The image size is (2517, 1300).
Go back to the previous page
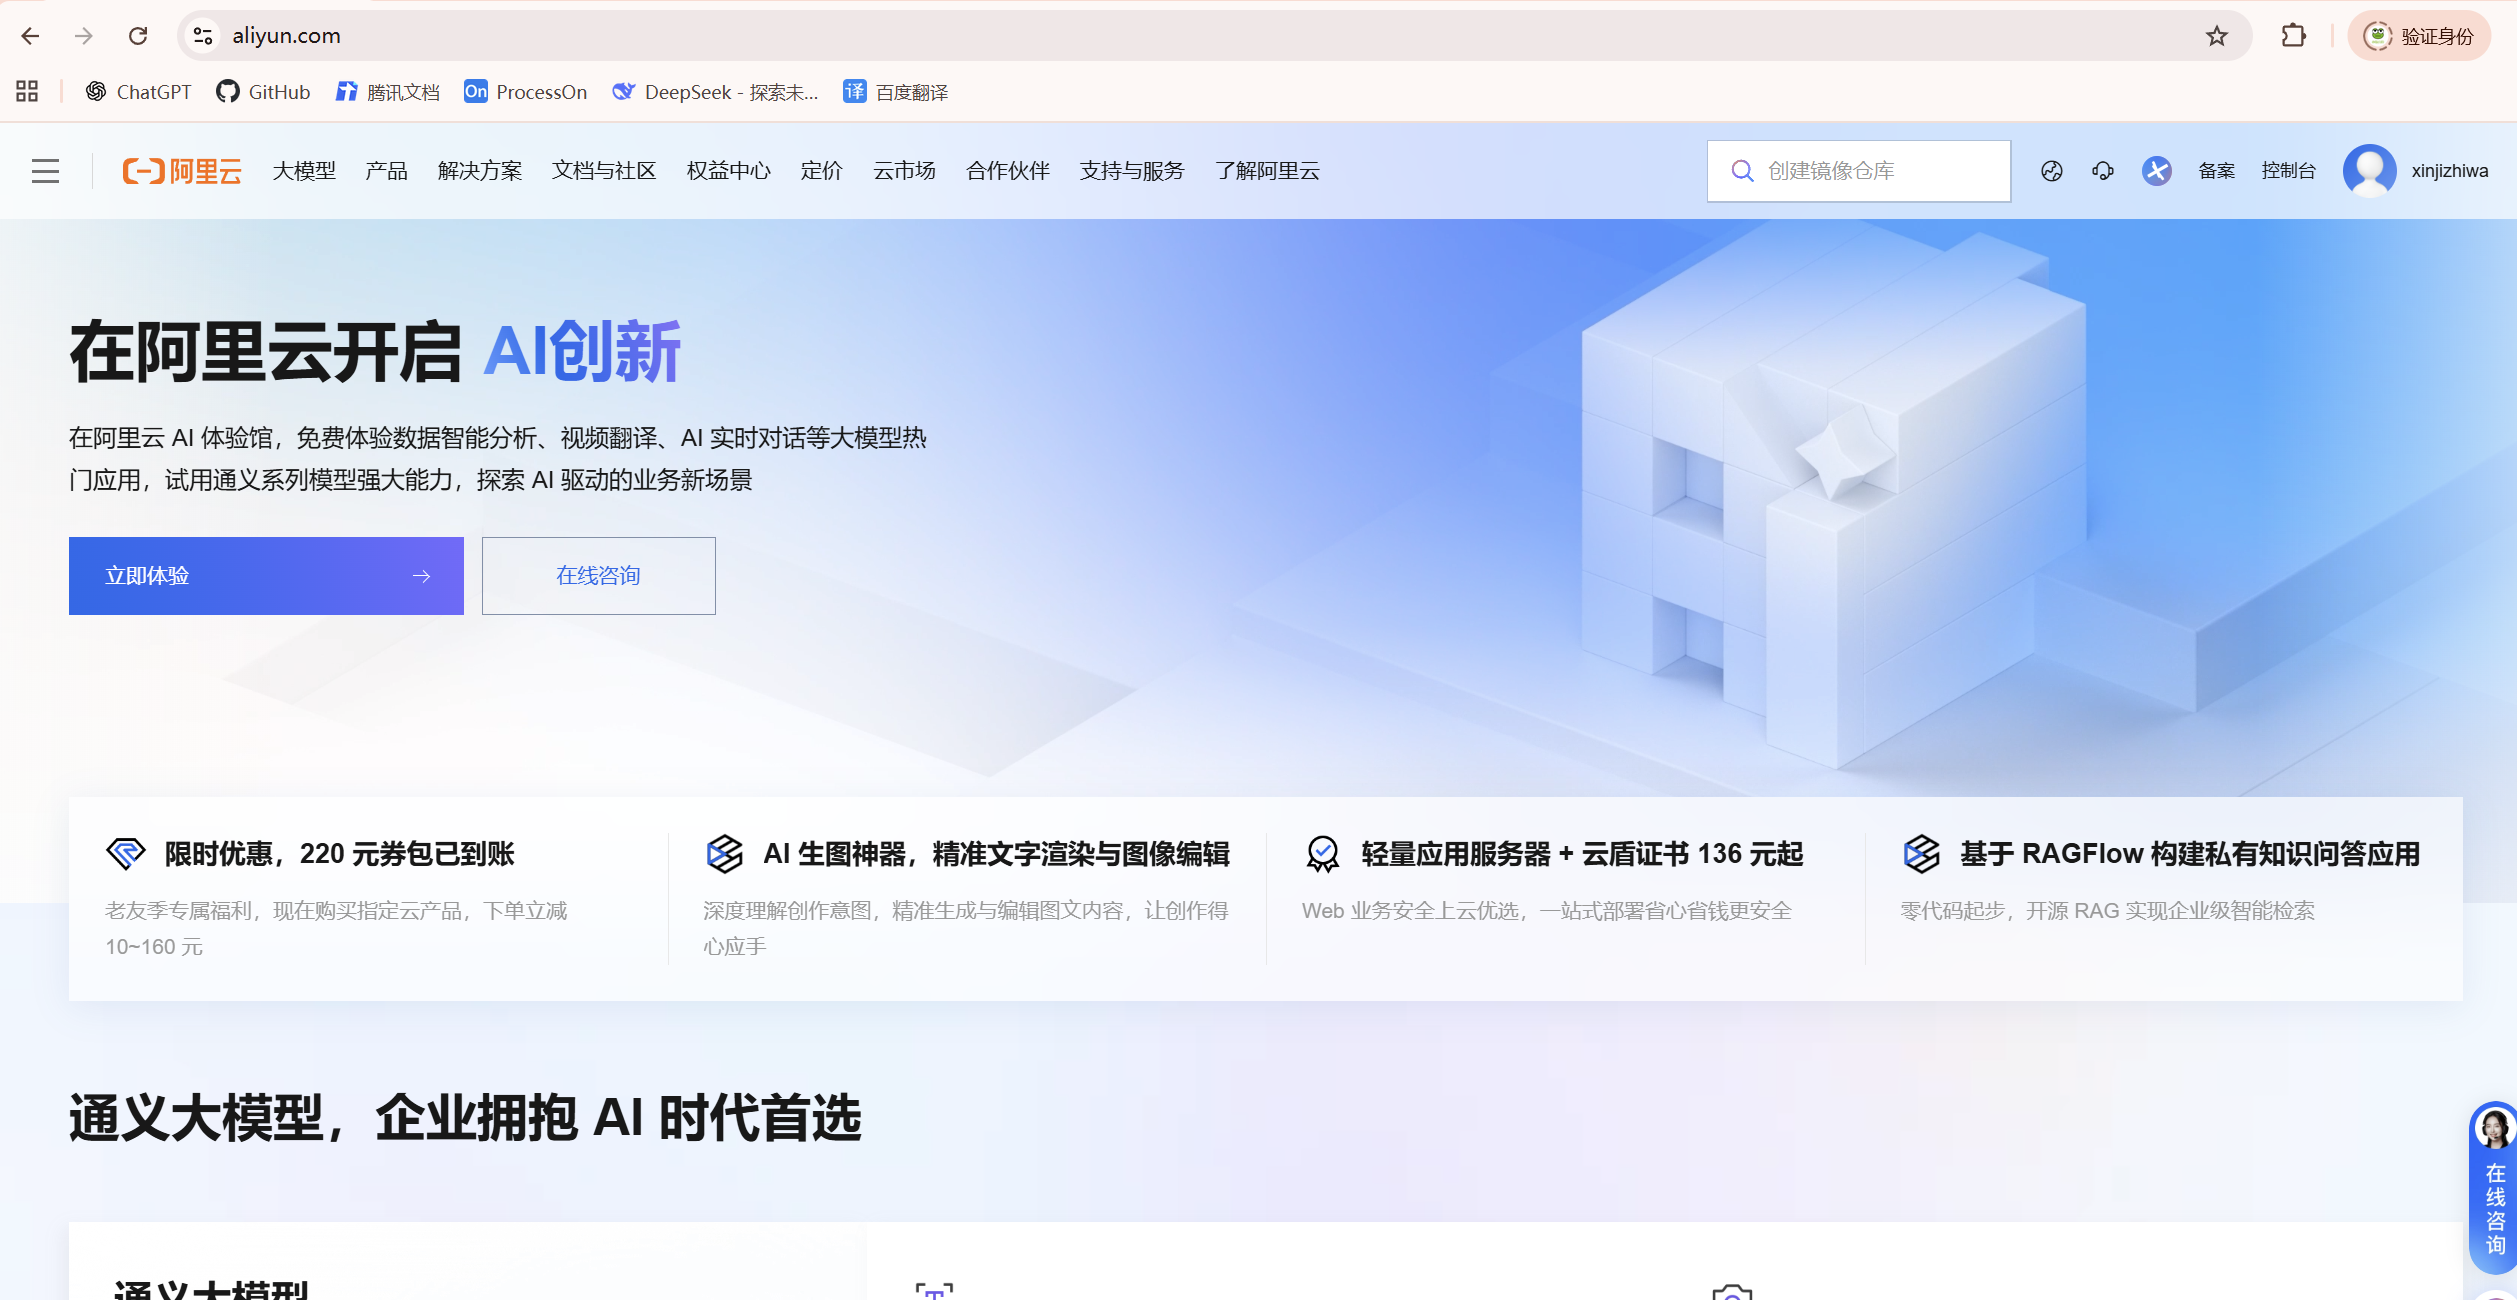point(30,36)
